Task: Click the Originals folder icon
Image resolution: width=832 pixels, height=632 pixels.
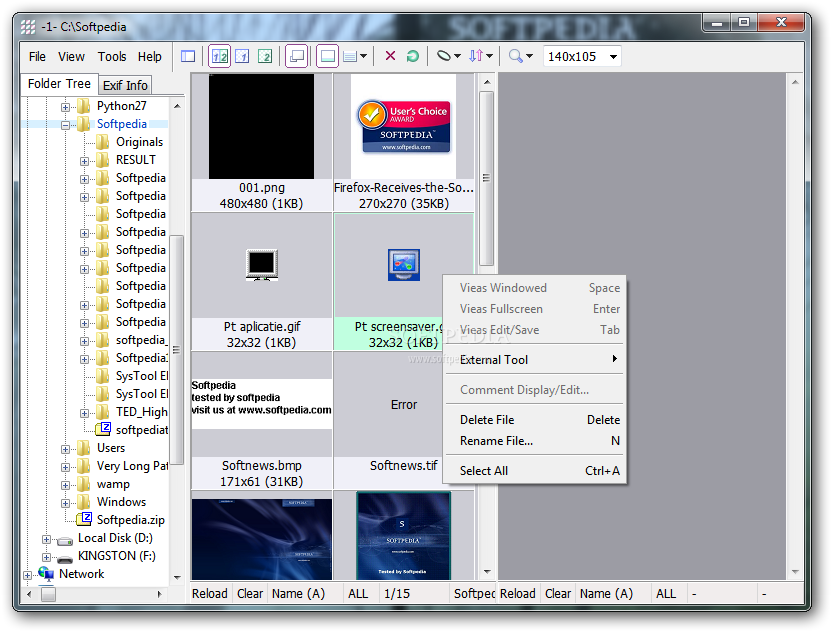Action: click(102, 142)
